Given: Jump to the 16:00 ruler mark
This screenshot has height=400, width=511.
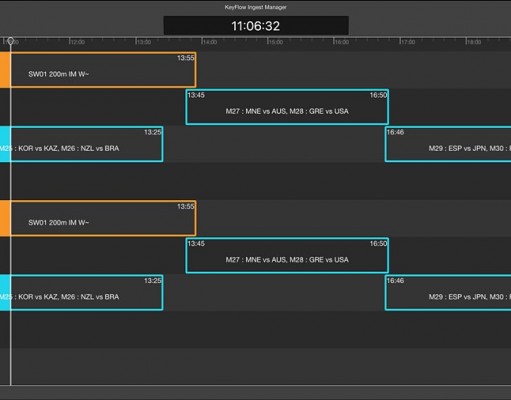Looking at the screenshot, I should click(x=342, y=42).
